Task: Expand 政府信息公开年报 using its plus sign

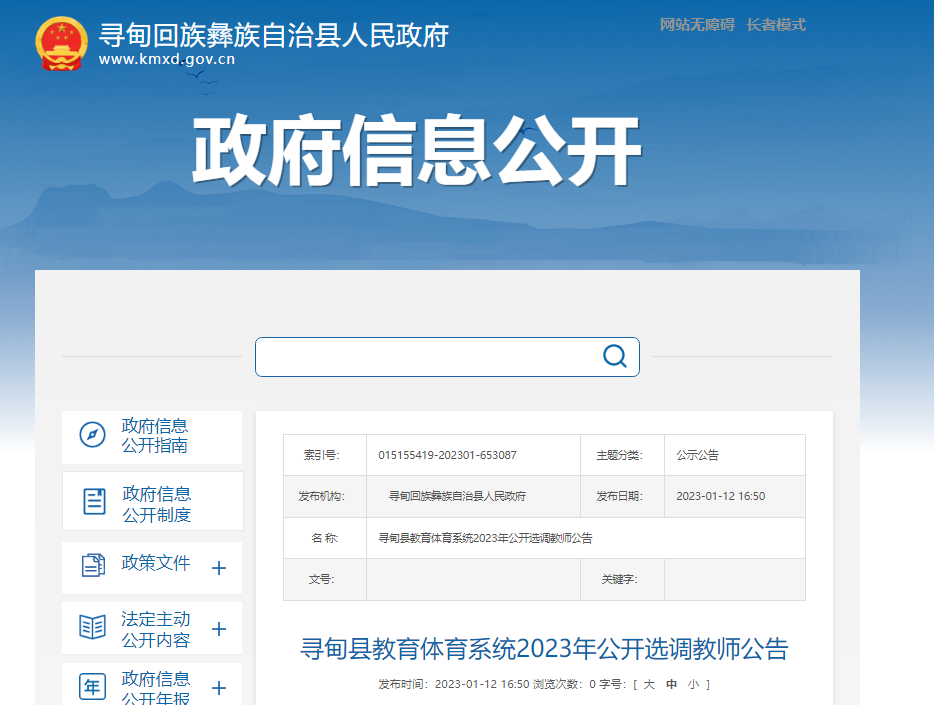Action: [x=219, y=688]
